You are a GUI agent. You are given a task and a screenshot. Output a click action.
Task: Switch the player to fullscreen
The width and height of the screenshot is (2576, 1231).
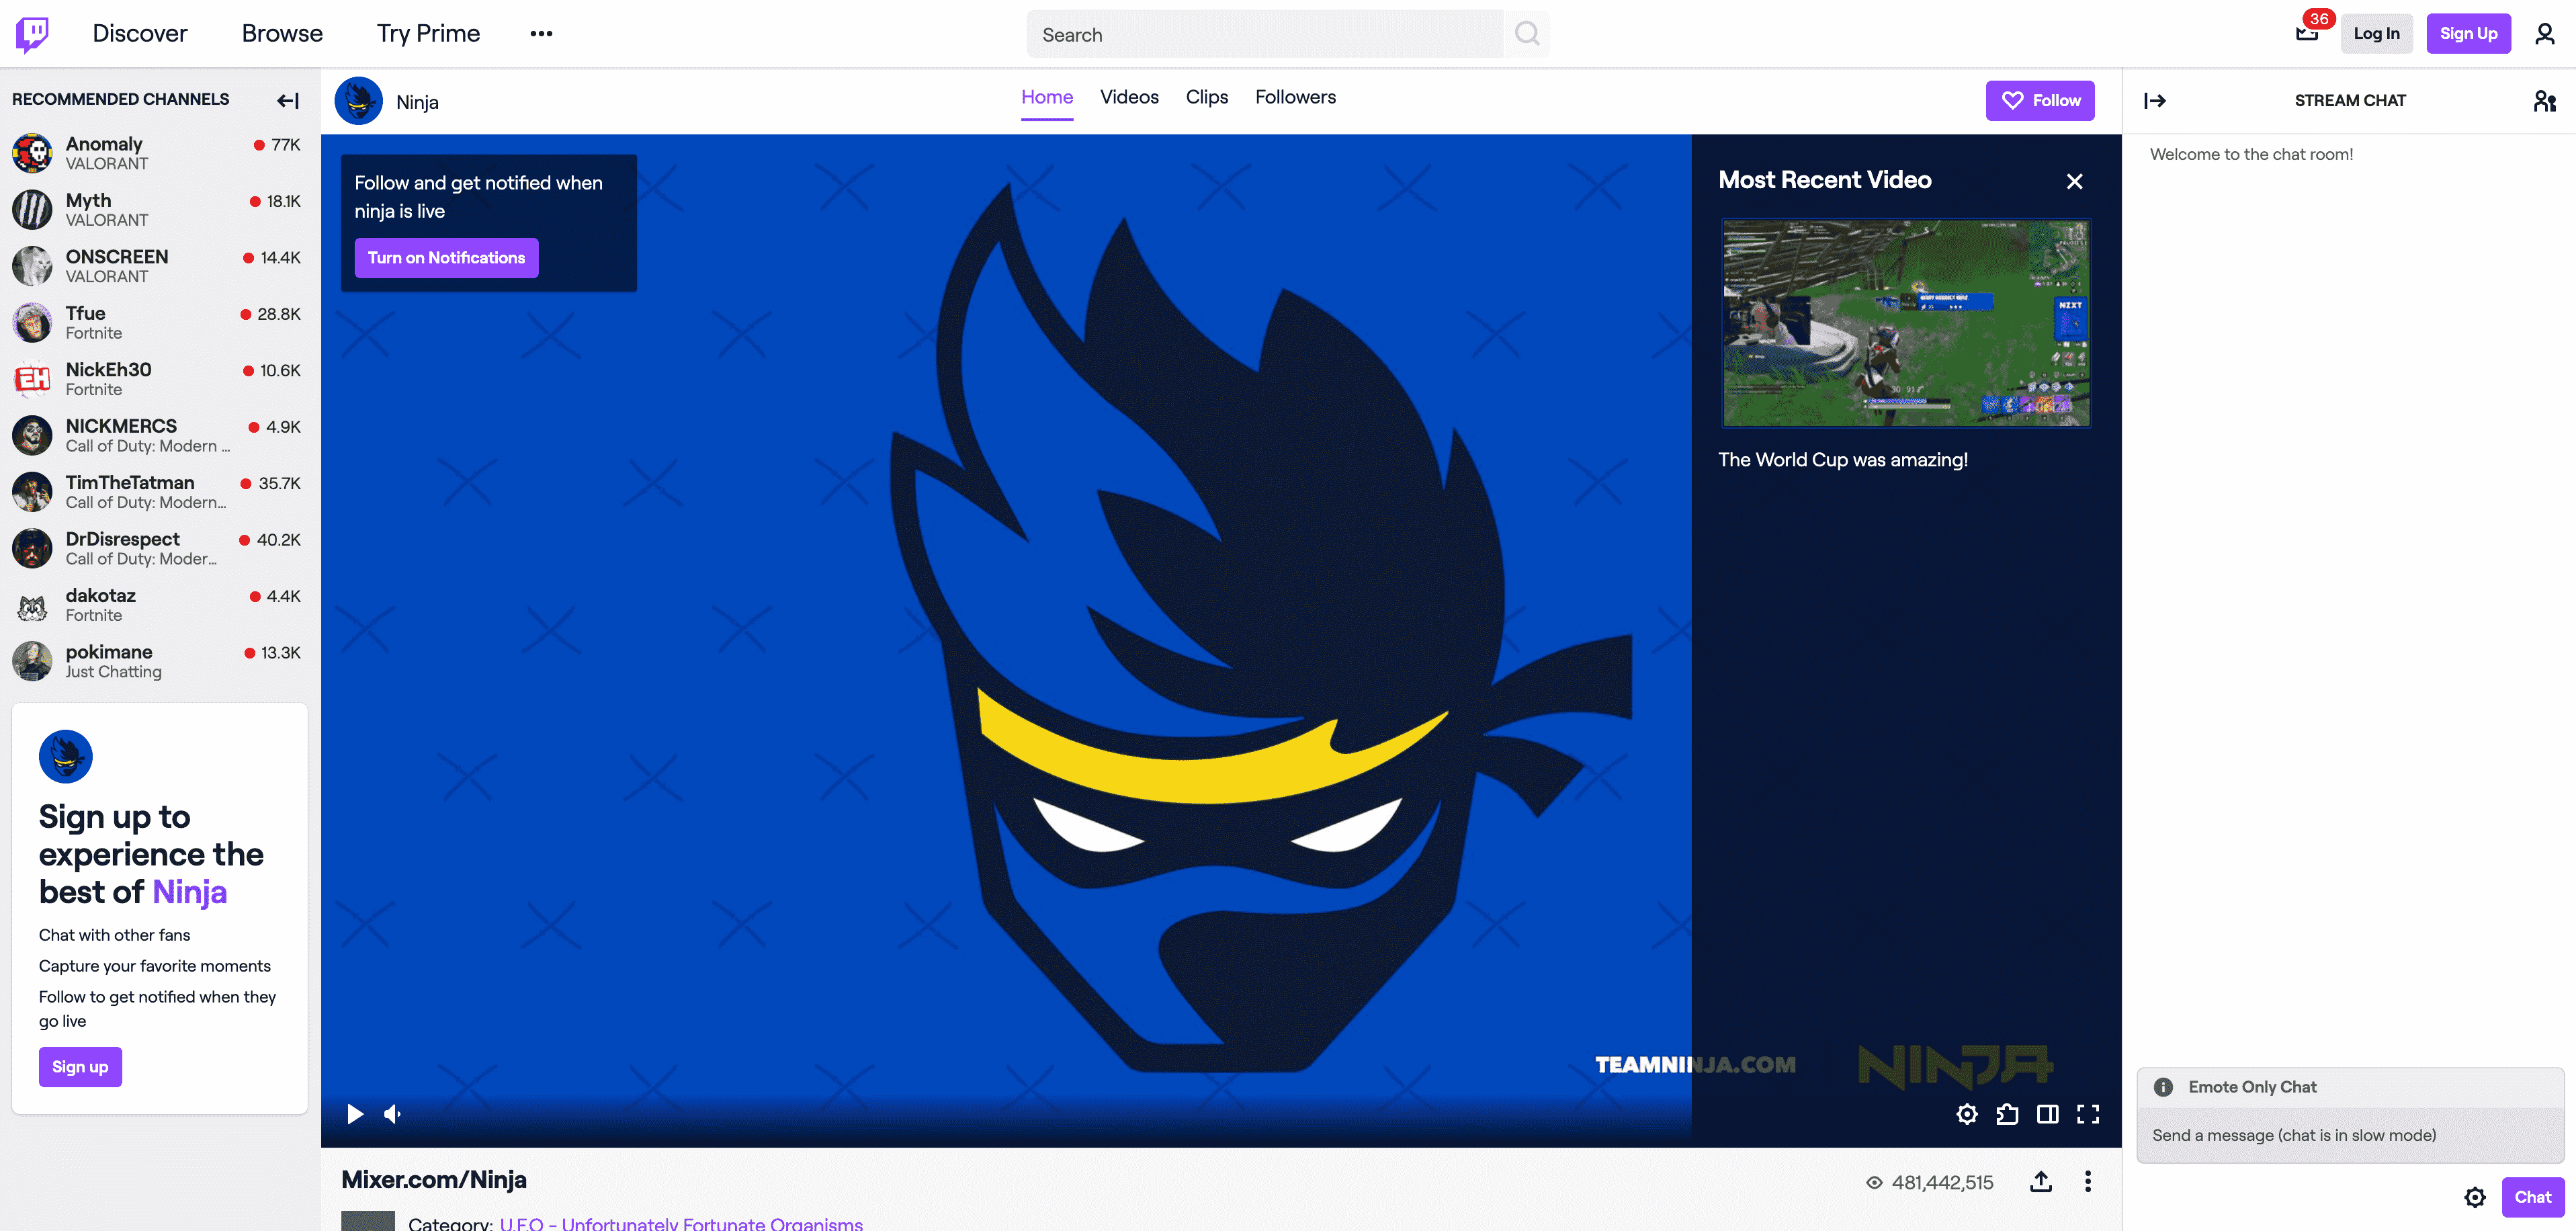point(2088,1114)
